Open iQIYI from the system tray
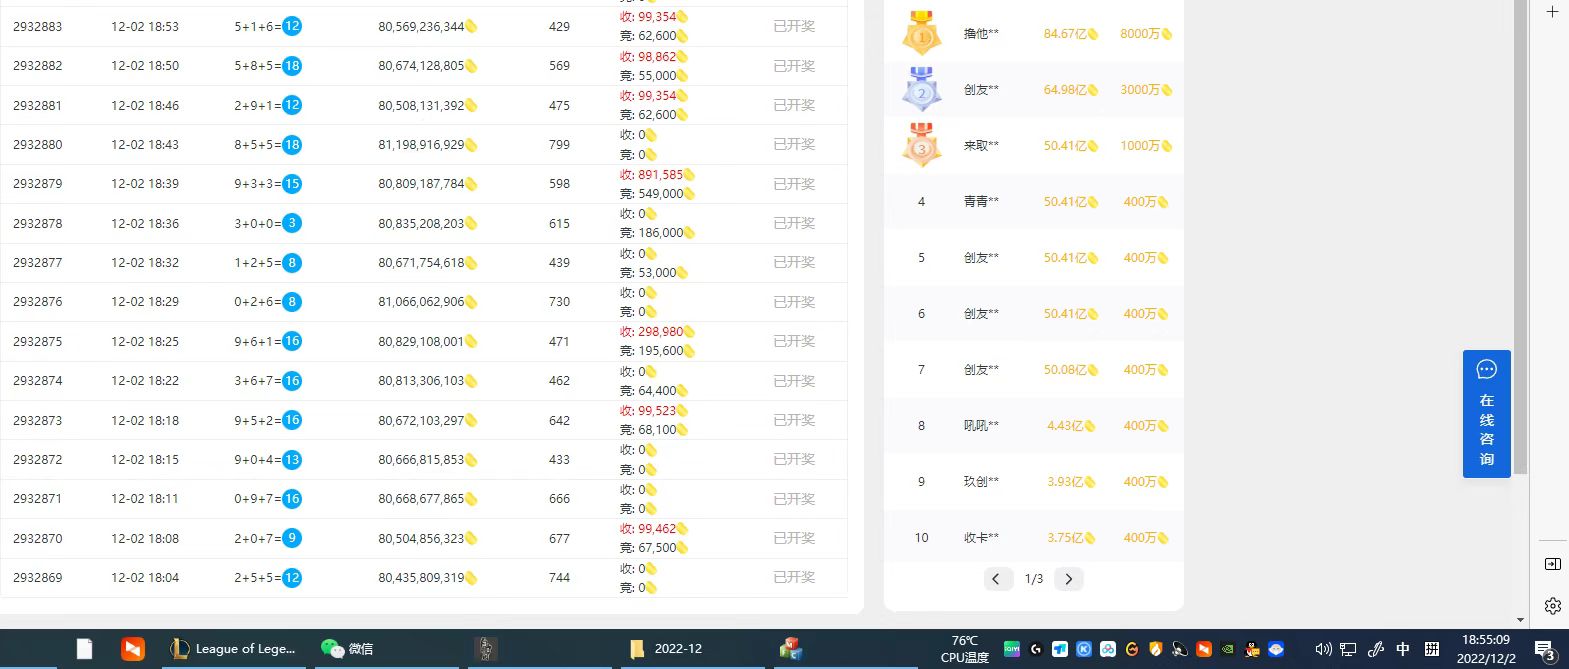 1012,649
